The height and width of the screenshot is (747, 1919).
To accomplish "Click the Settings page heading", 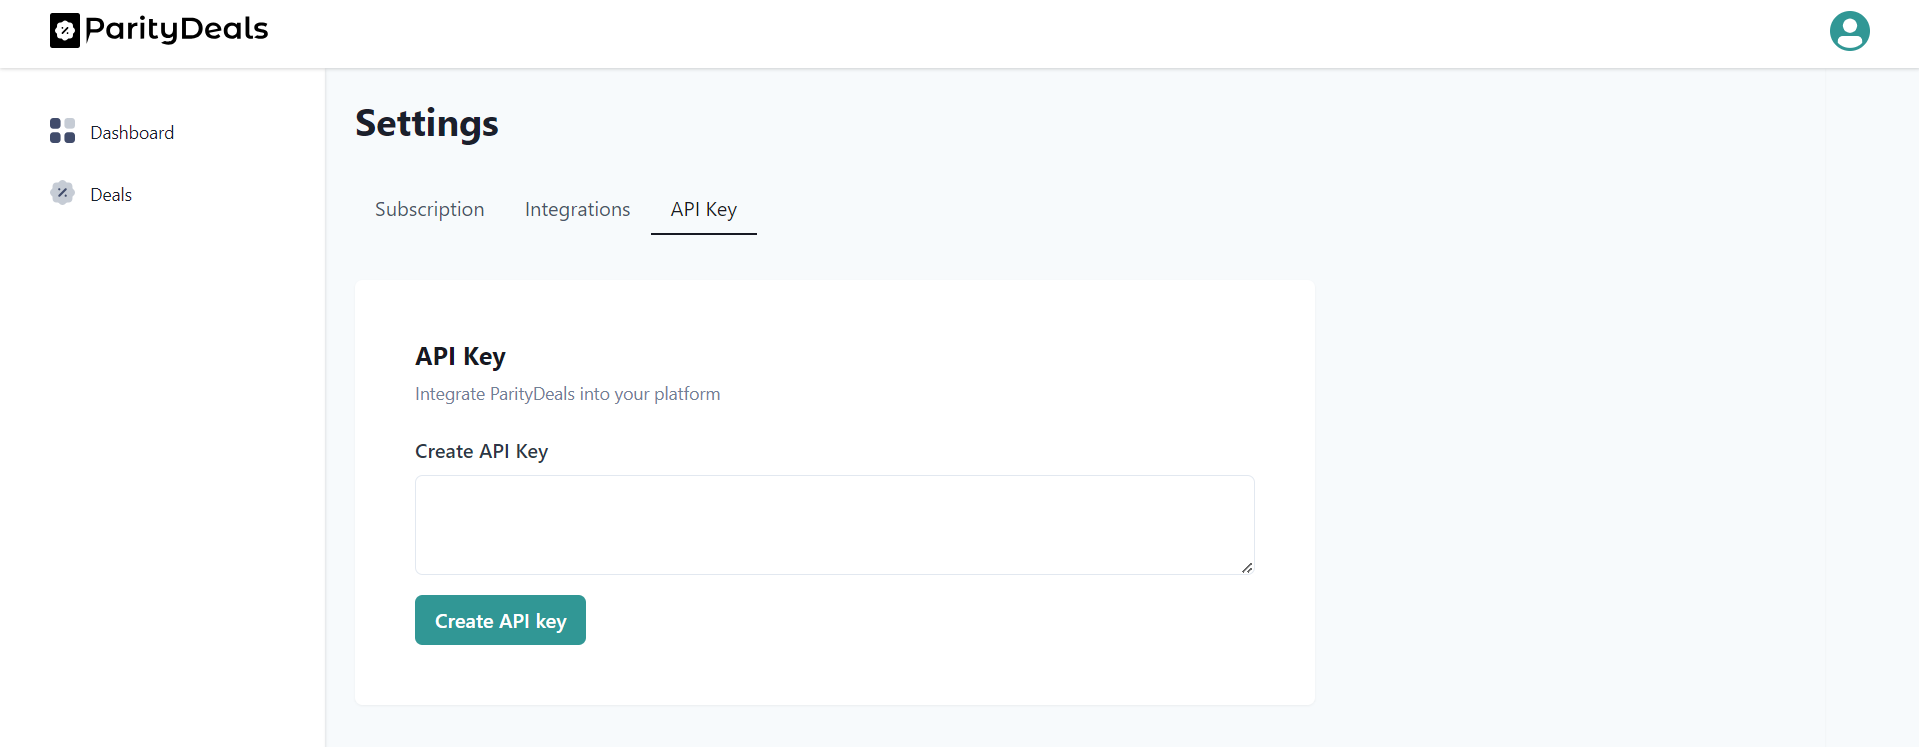I will 427,123.
